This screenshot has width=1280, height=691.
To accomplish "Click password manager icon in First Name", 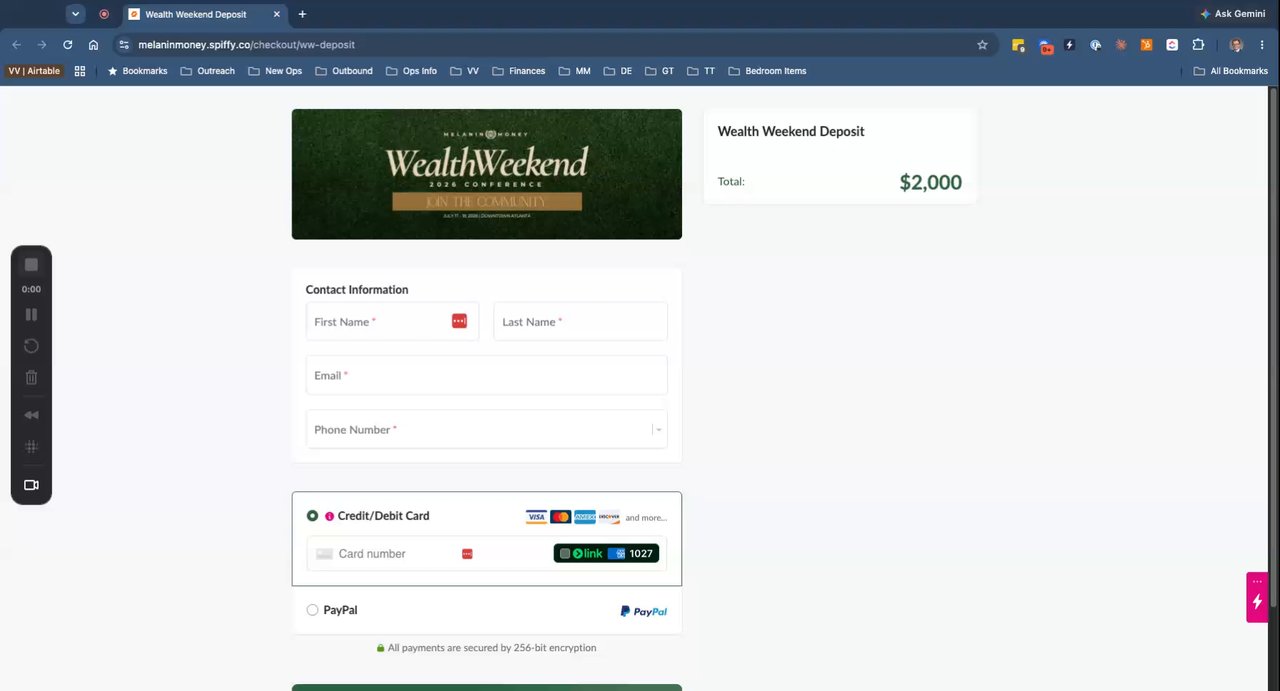I will click(459, 321).
